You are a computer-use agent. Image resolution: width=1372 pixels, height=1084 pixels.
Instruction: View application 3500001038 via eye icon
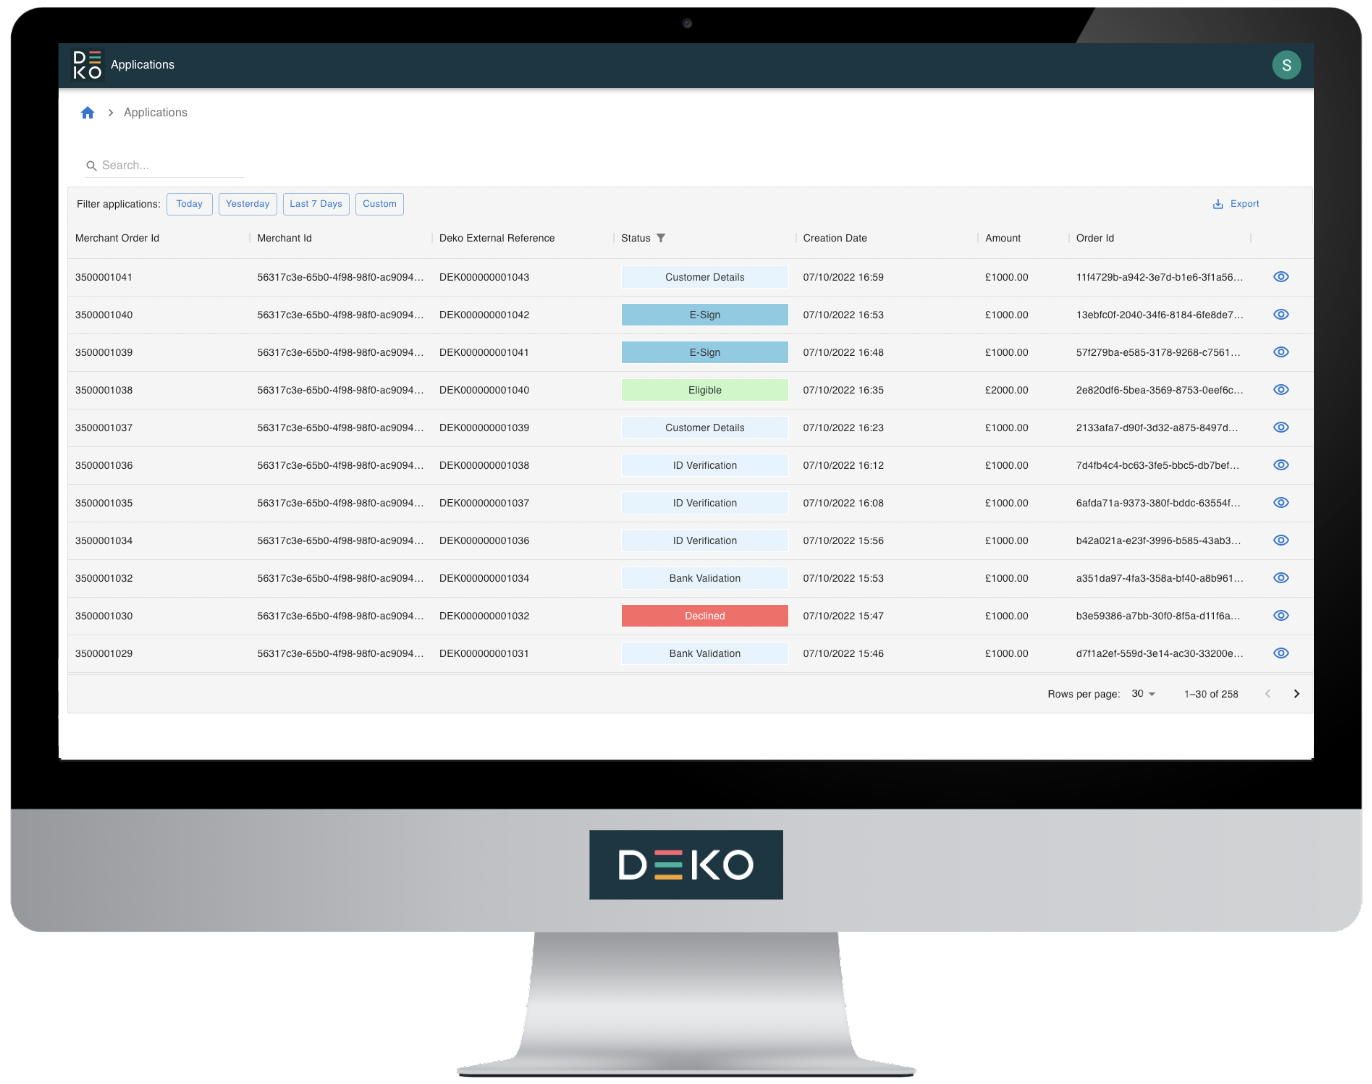click(1281, 390)
